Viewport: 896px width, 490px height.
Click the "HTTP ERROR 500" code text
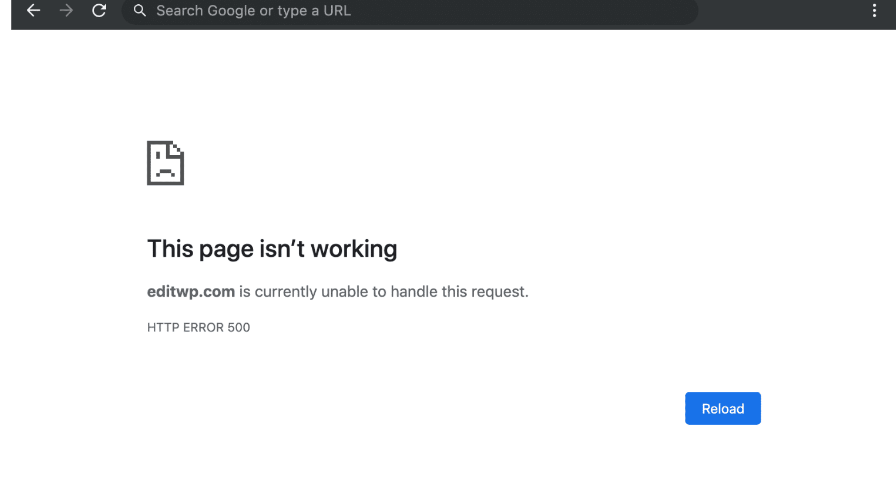pos(198,327)
